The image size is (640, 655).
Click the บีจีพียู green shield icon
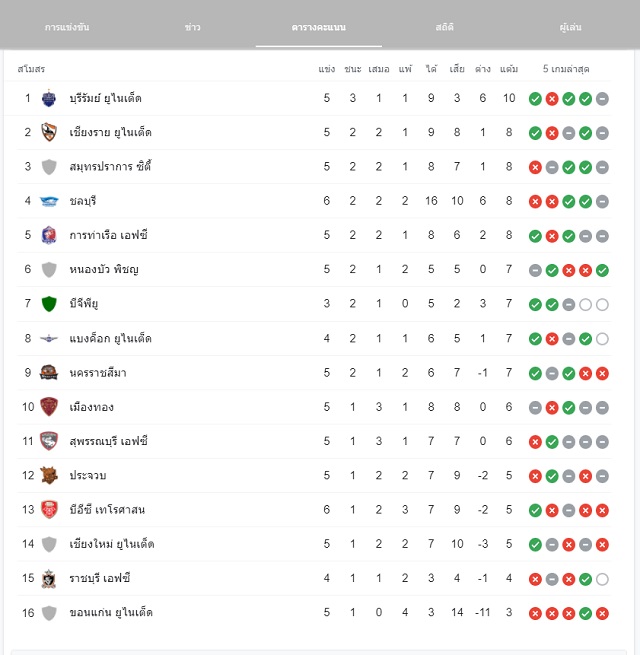pyautogui.click(x=49, y=304)
